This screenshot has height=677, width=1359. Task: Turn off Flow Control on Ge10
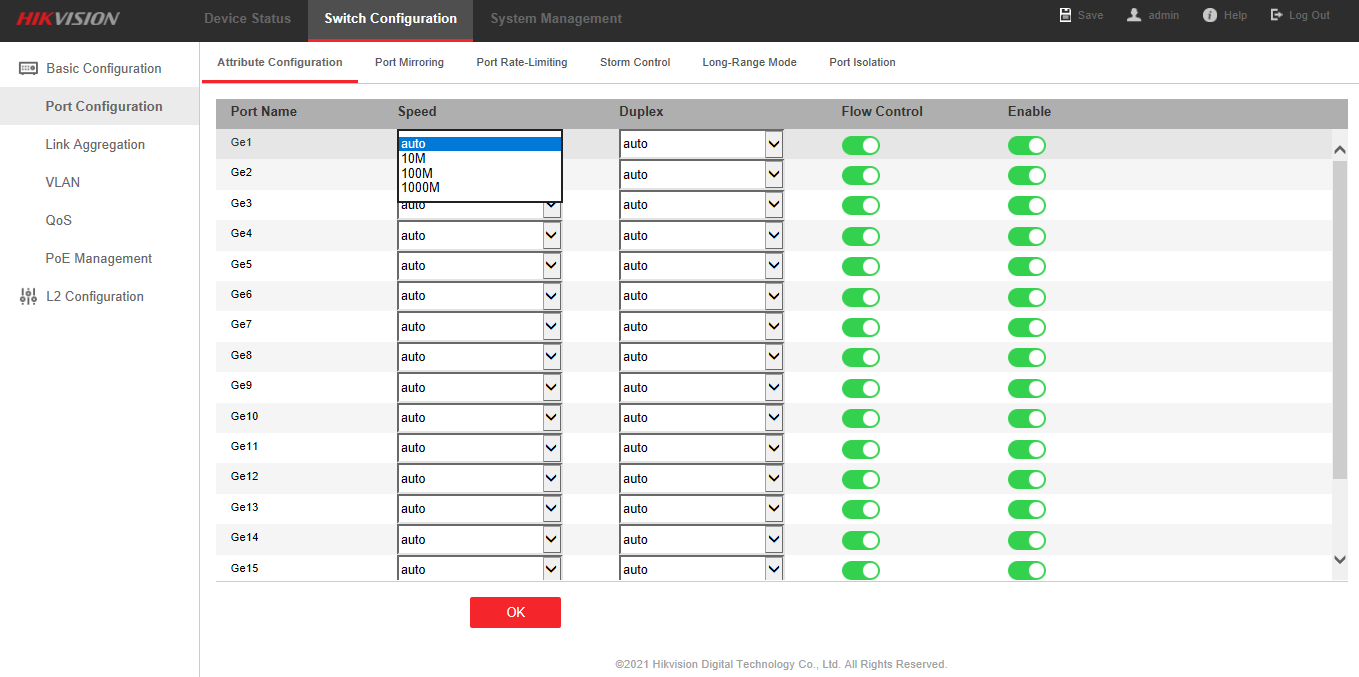860,418
